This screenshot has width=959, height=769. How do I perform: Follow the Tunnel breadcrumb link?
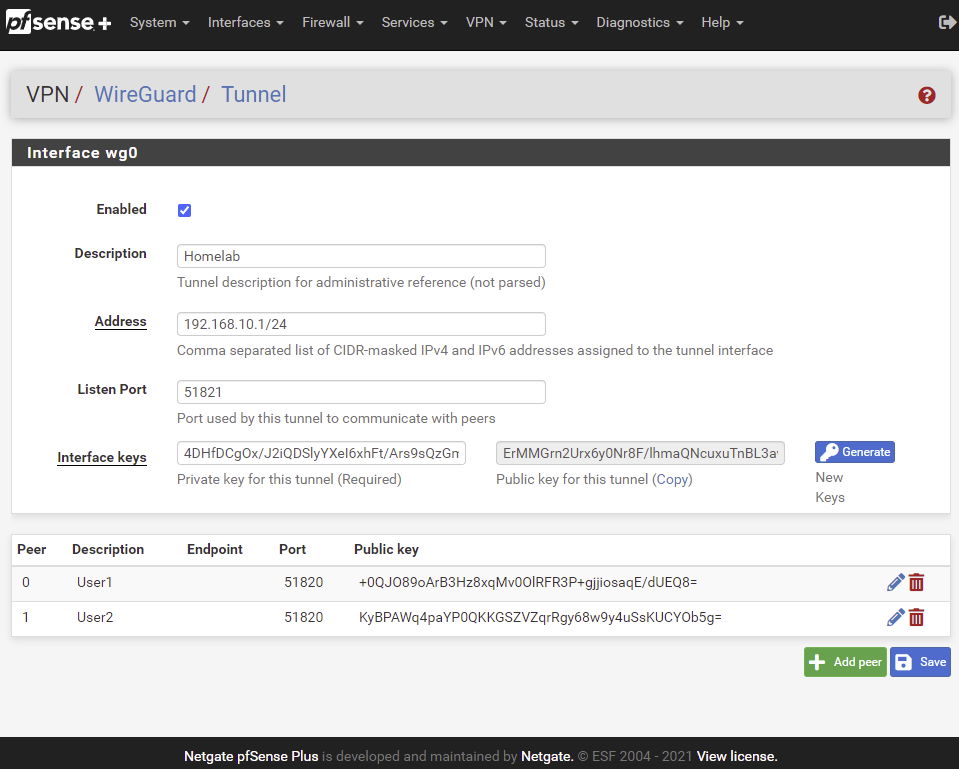point(253,95)
